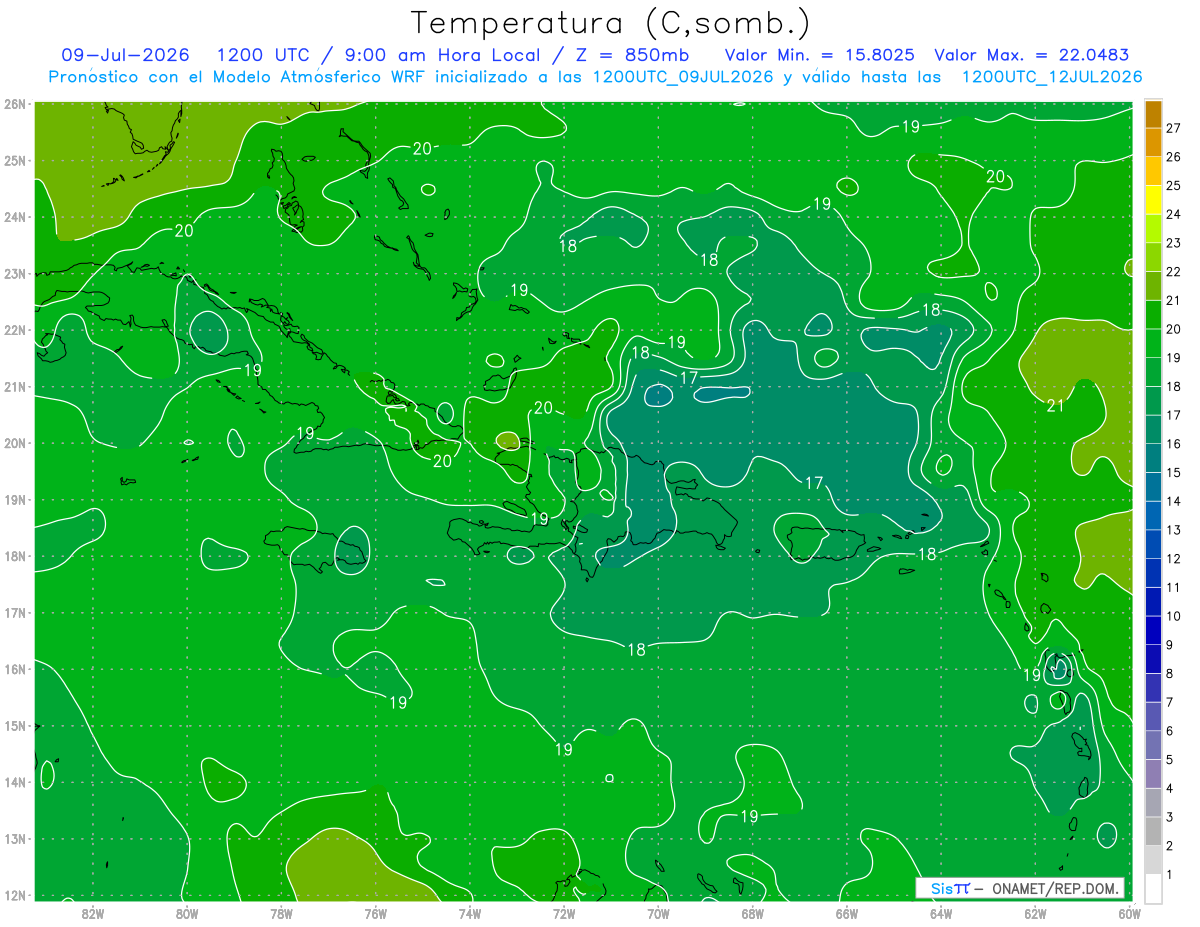
Task: Click the "60W" longitude axis label
Action: [x=1130, y=912]
